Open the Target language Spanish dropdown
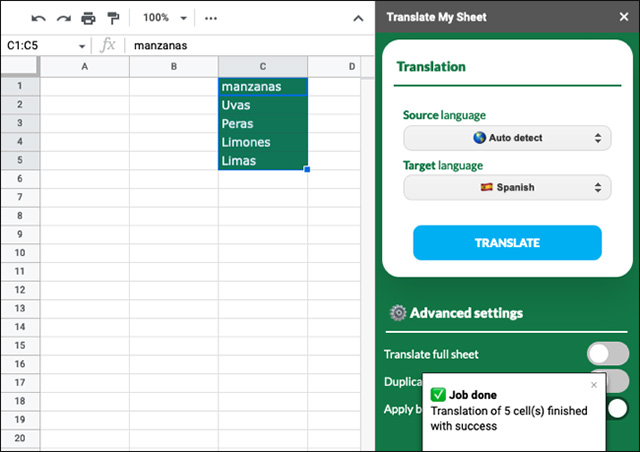Screen dimensions: 640x452 [x=507, y=187]
